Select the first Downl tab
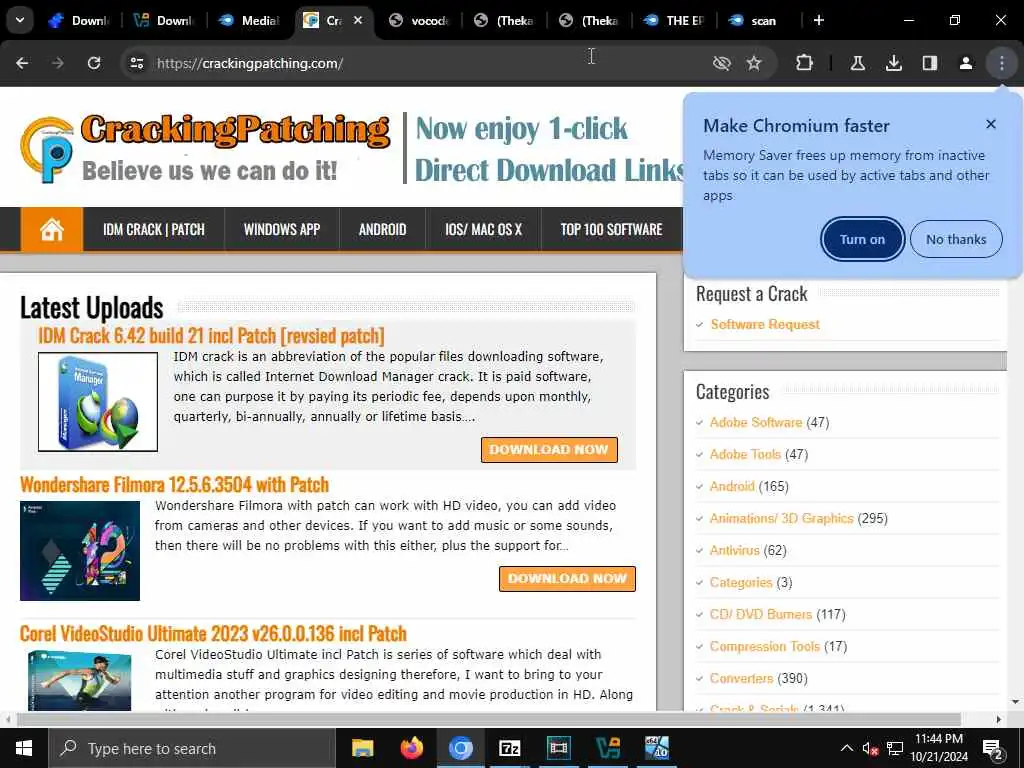Viewport: 1024px width, 768px height. tap(80, 21)
